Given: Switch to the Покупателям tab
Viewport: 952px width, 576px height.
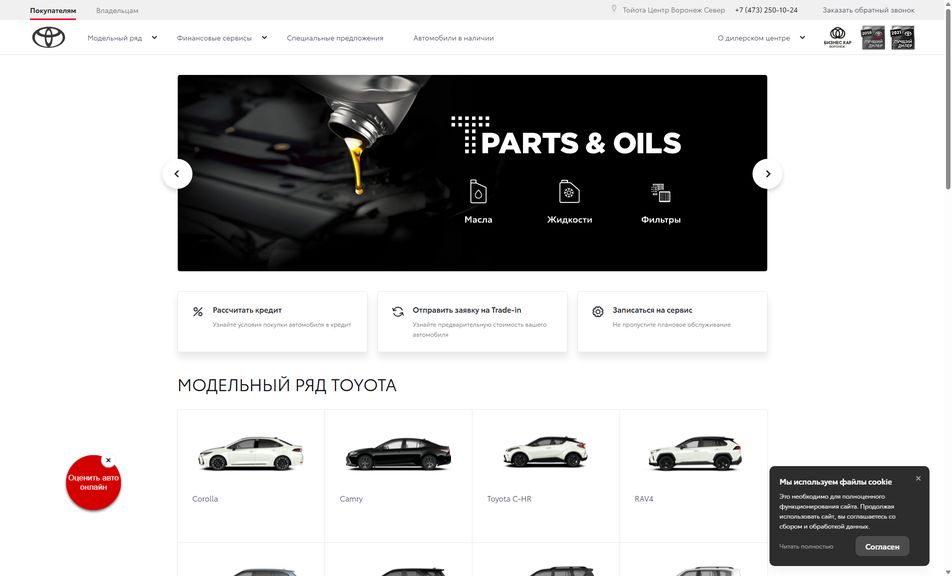Looking at the screenshot, I should 53,10.
